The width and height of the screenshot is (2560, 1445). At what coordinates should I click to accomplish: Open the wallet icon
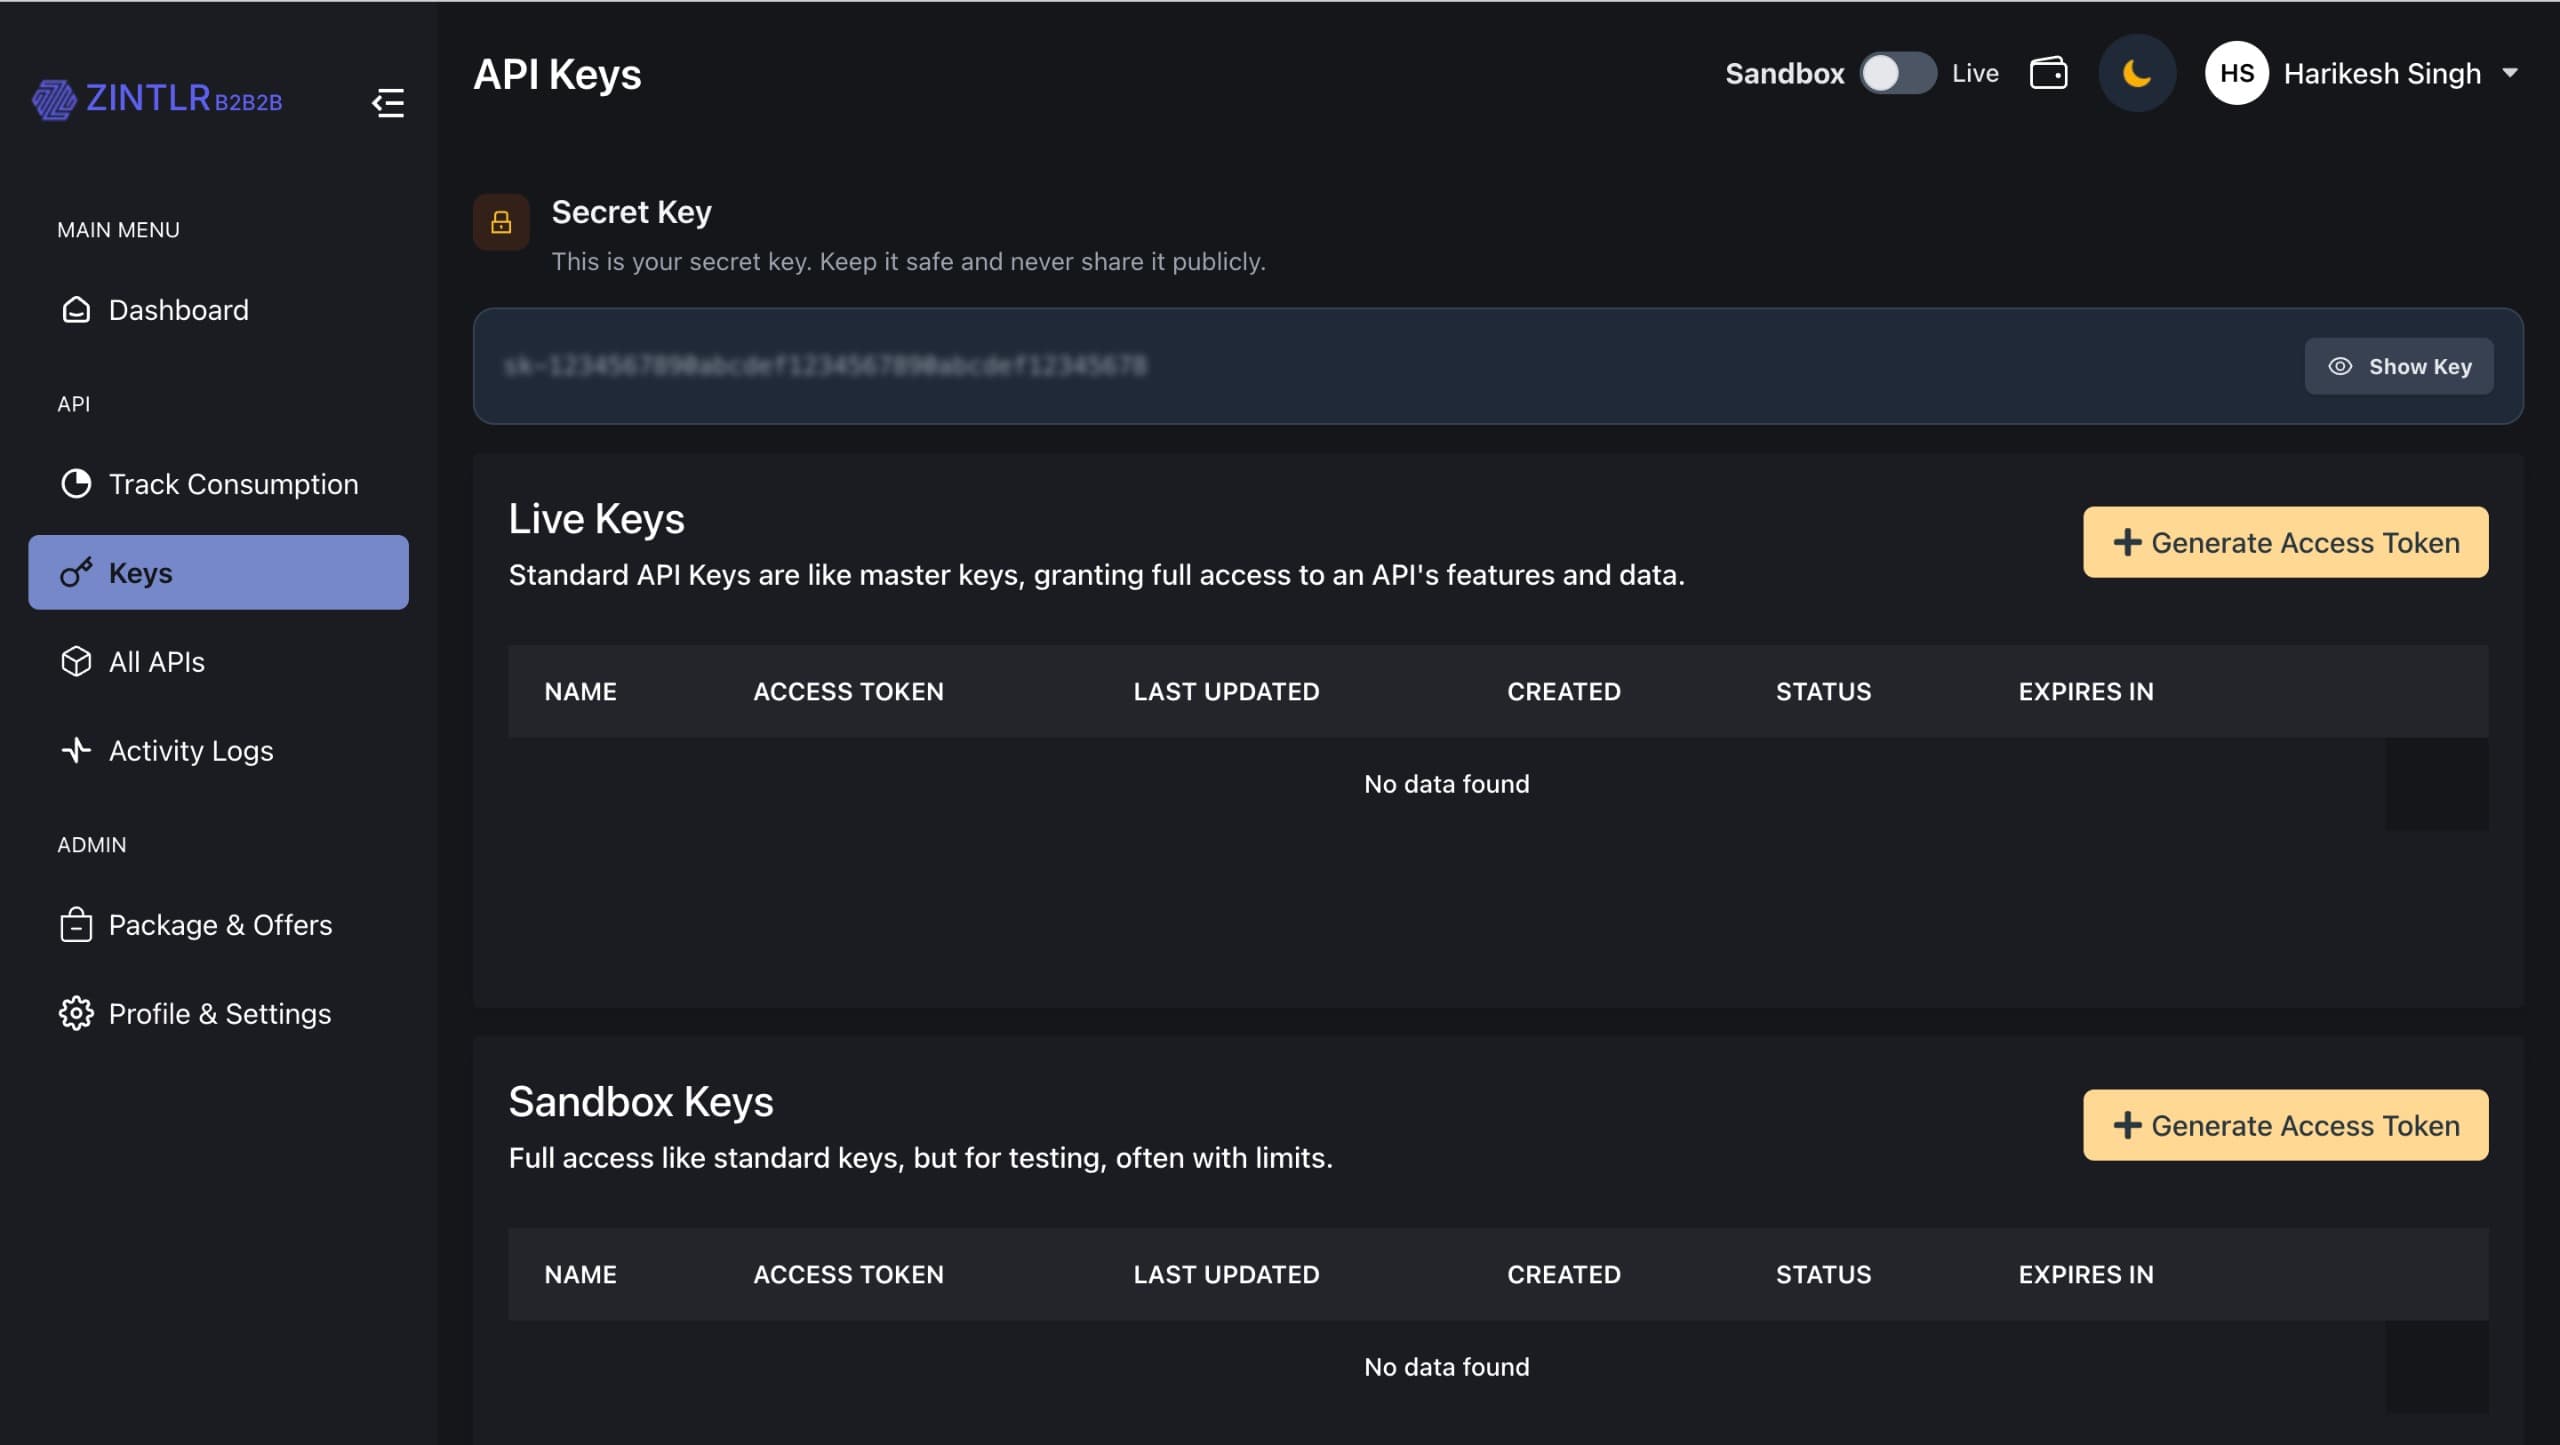[2048, 74]
